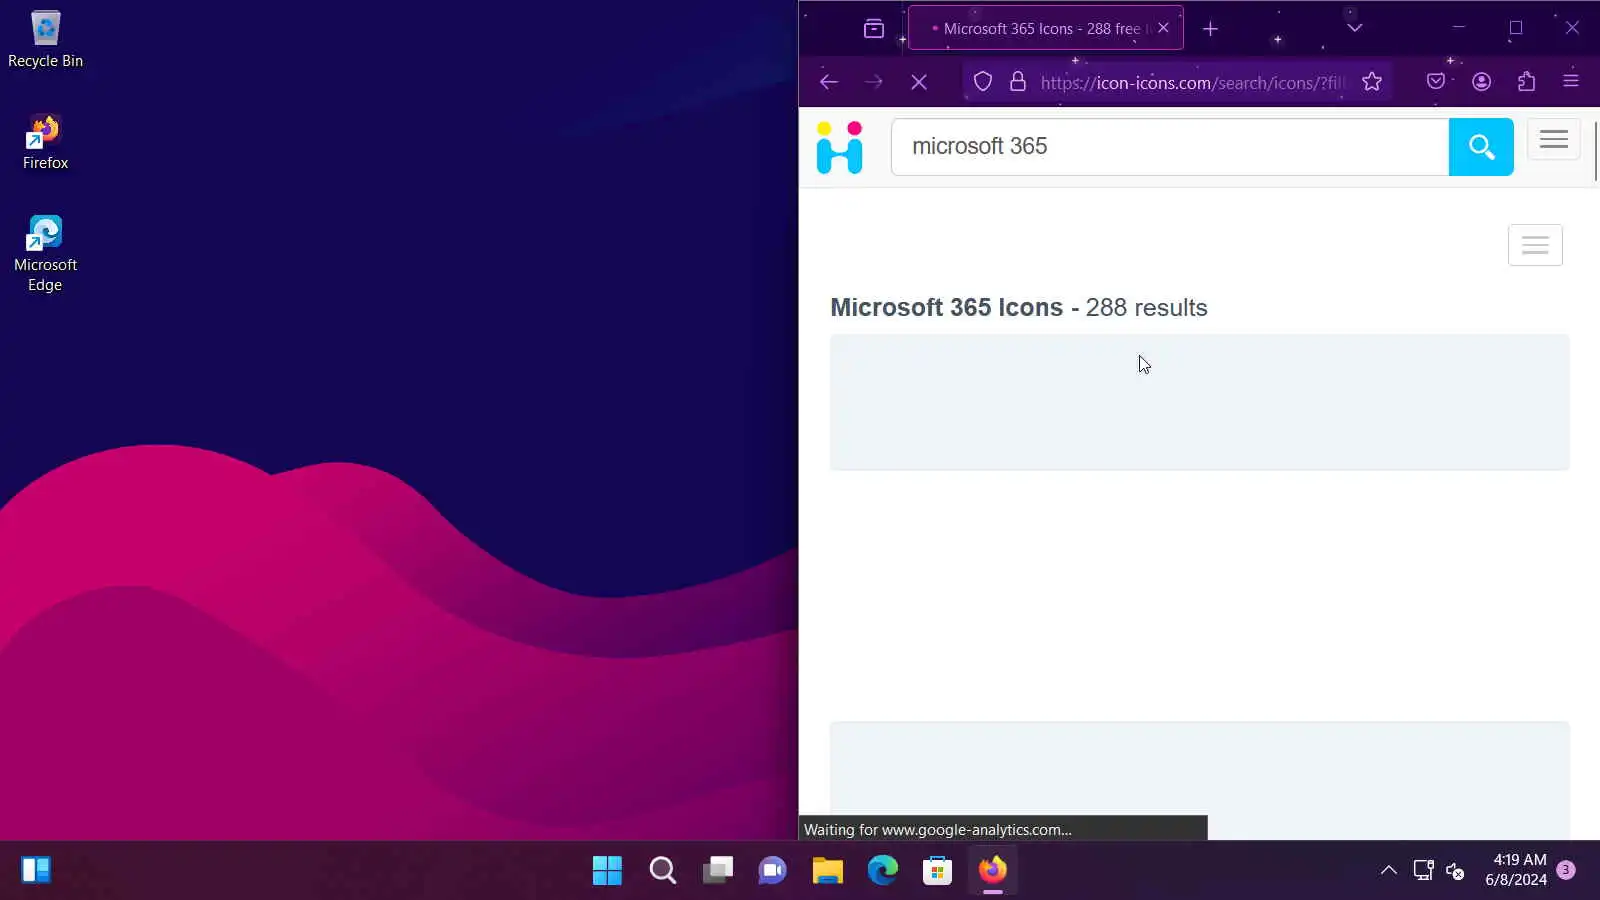Switch to Firefox on the taskbar
1600x900 pixels.
[x=992, y=870]
